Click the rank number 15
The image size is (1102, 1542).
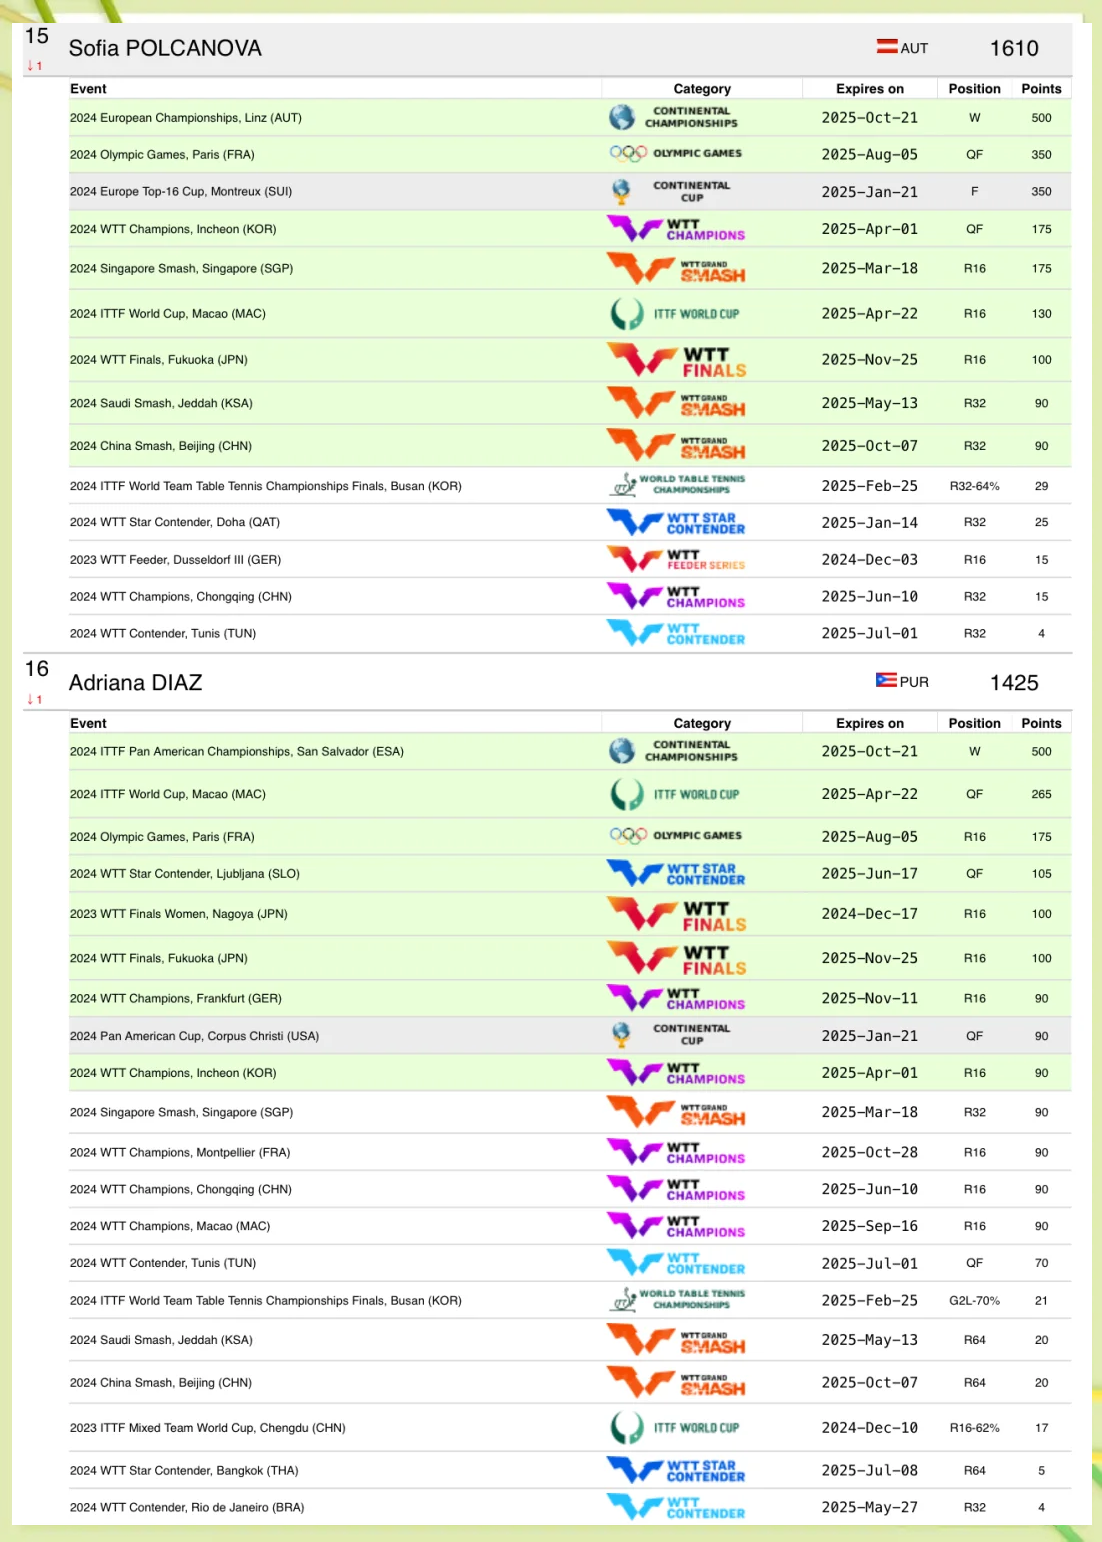click(x=37, y=36)
